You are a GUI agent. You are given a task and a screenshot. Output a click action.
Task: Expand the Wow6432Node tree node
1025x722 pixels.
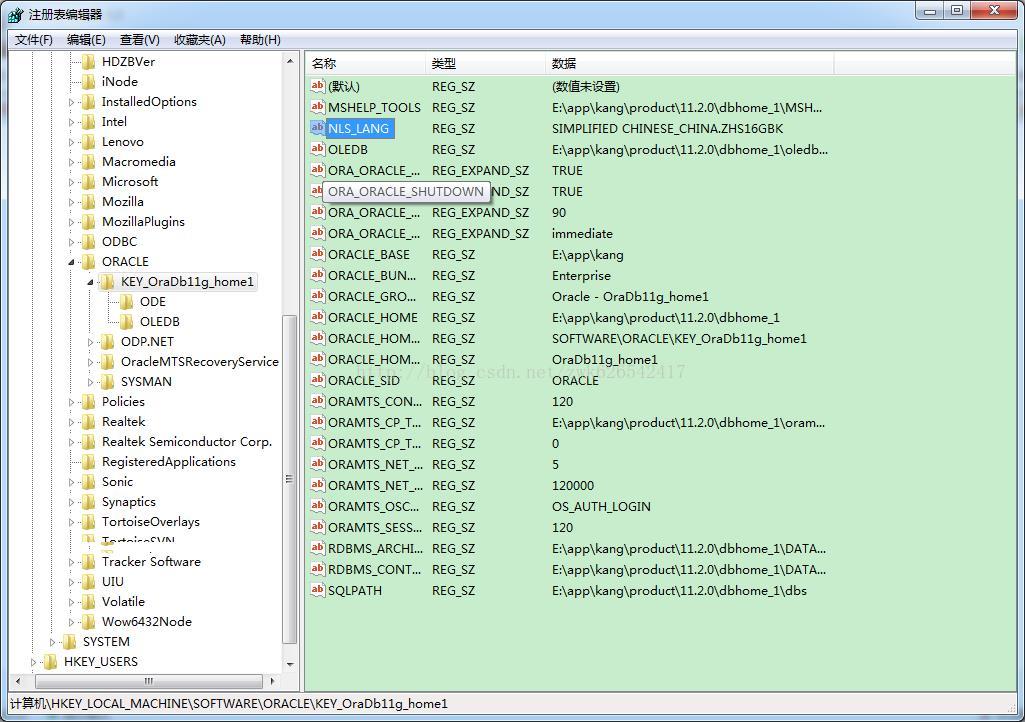coord(71,622)
